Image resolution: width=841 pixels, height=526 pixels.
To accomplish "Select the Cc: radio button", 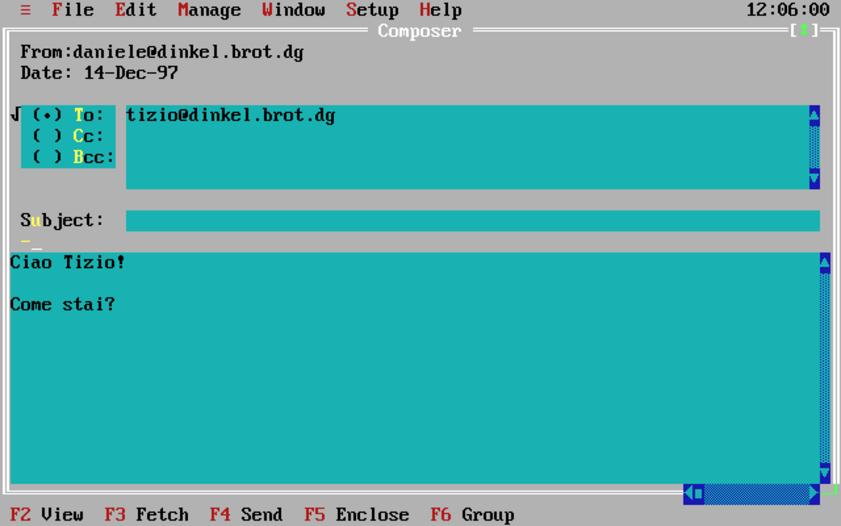I will (47, 136).
